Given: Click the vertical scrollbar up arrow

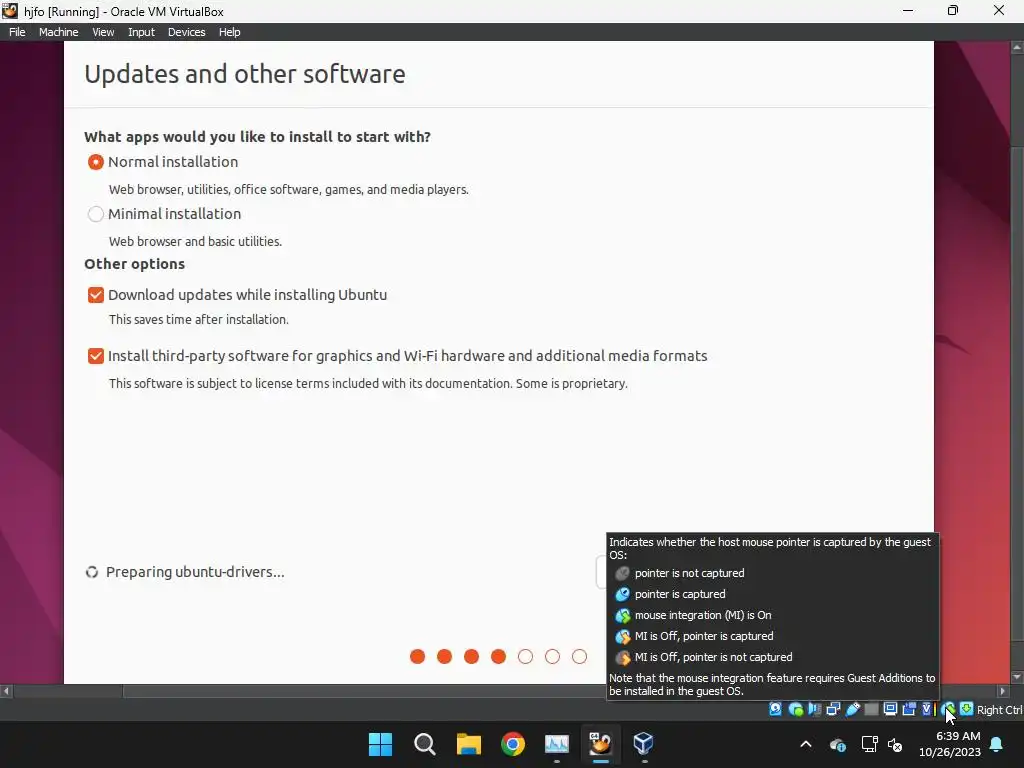Looking at the screenshot, I should tap(1017, 48).
